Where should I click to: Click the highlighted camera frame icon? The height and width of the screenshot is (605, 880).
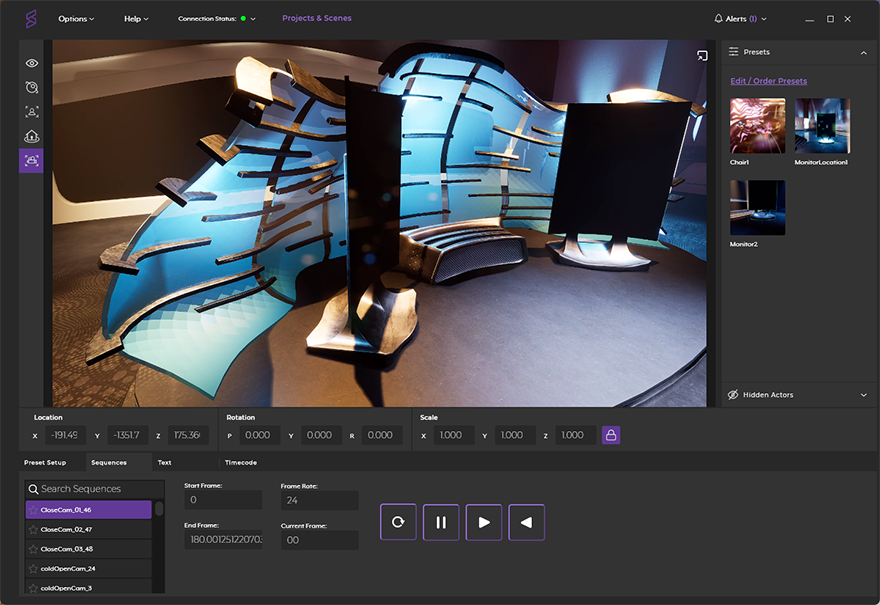click(x=31, y=160)
